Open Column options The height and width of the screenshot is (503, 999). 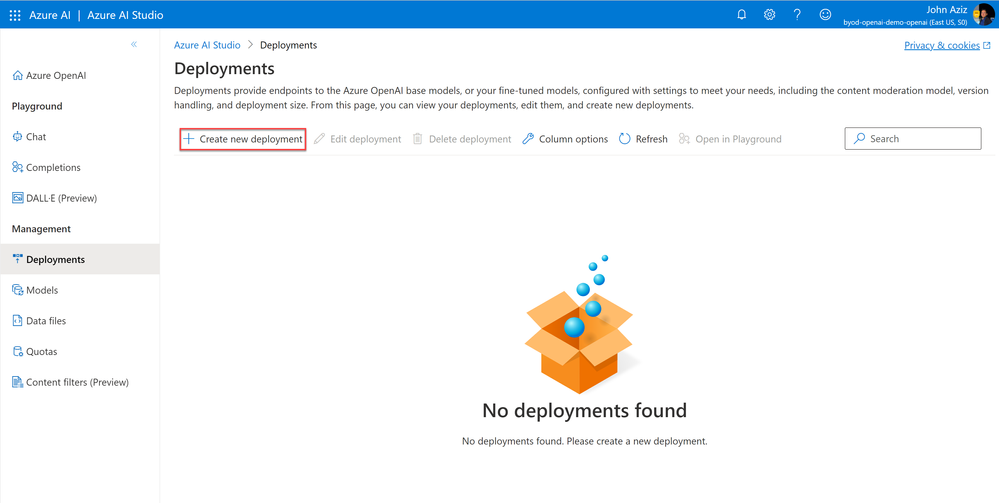coord(564,138)
